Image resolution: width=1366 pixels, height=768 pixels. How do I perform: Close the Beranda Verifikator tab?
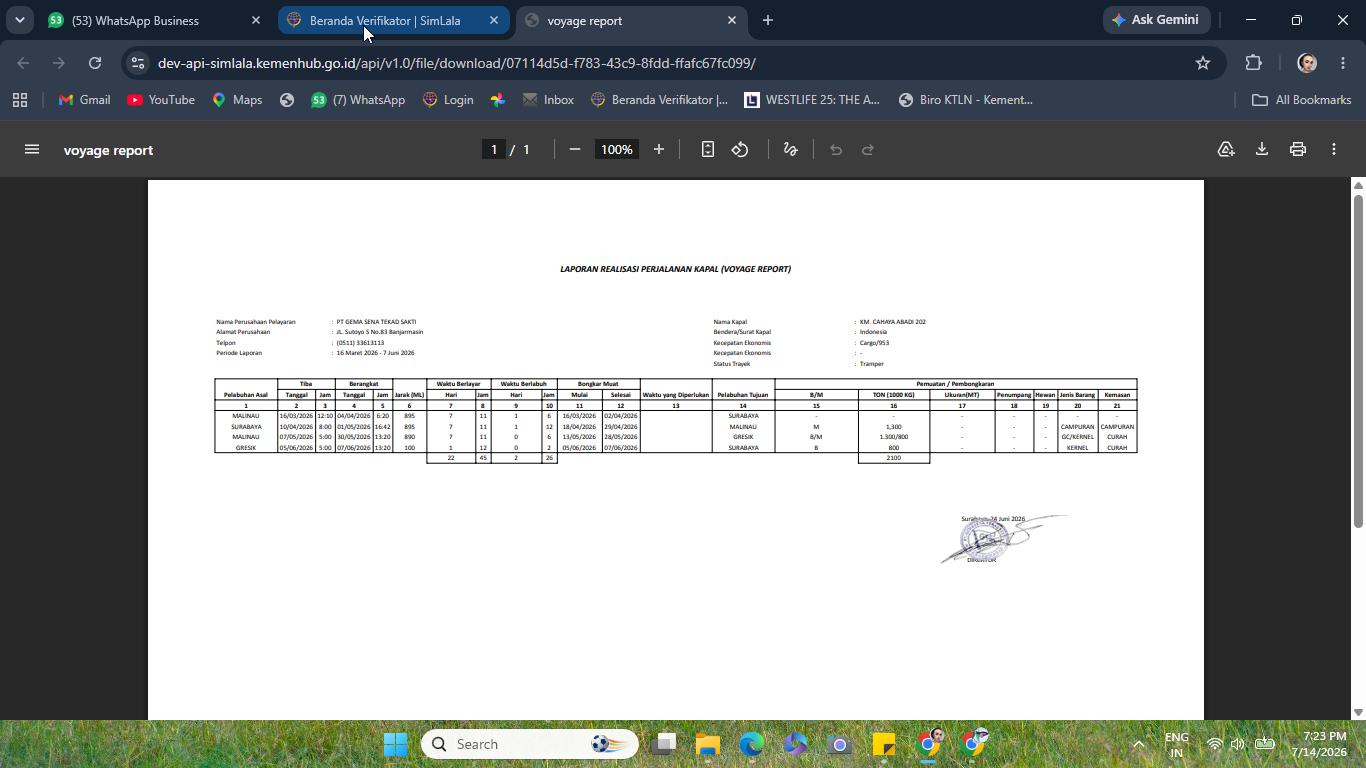(x=494, y=20)
